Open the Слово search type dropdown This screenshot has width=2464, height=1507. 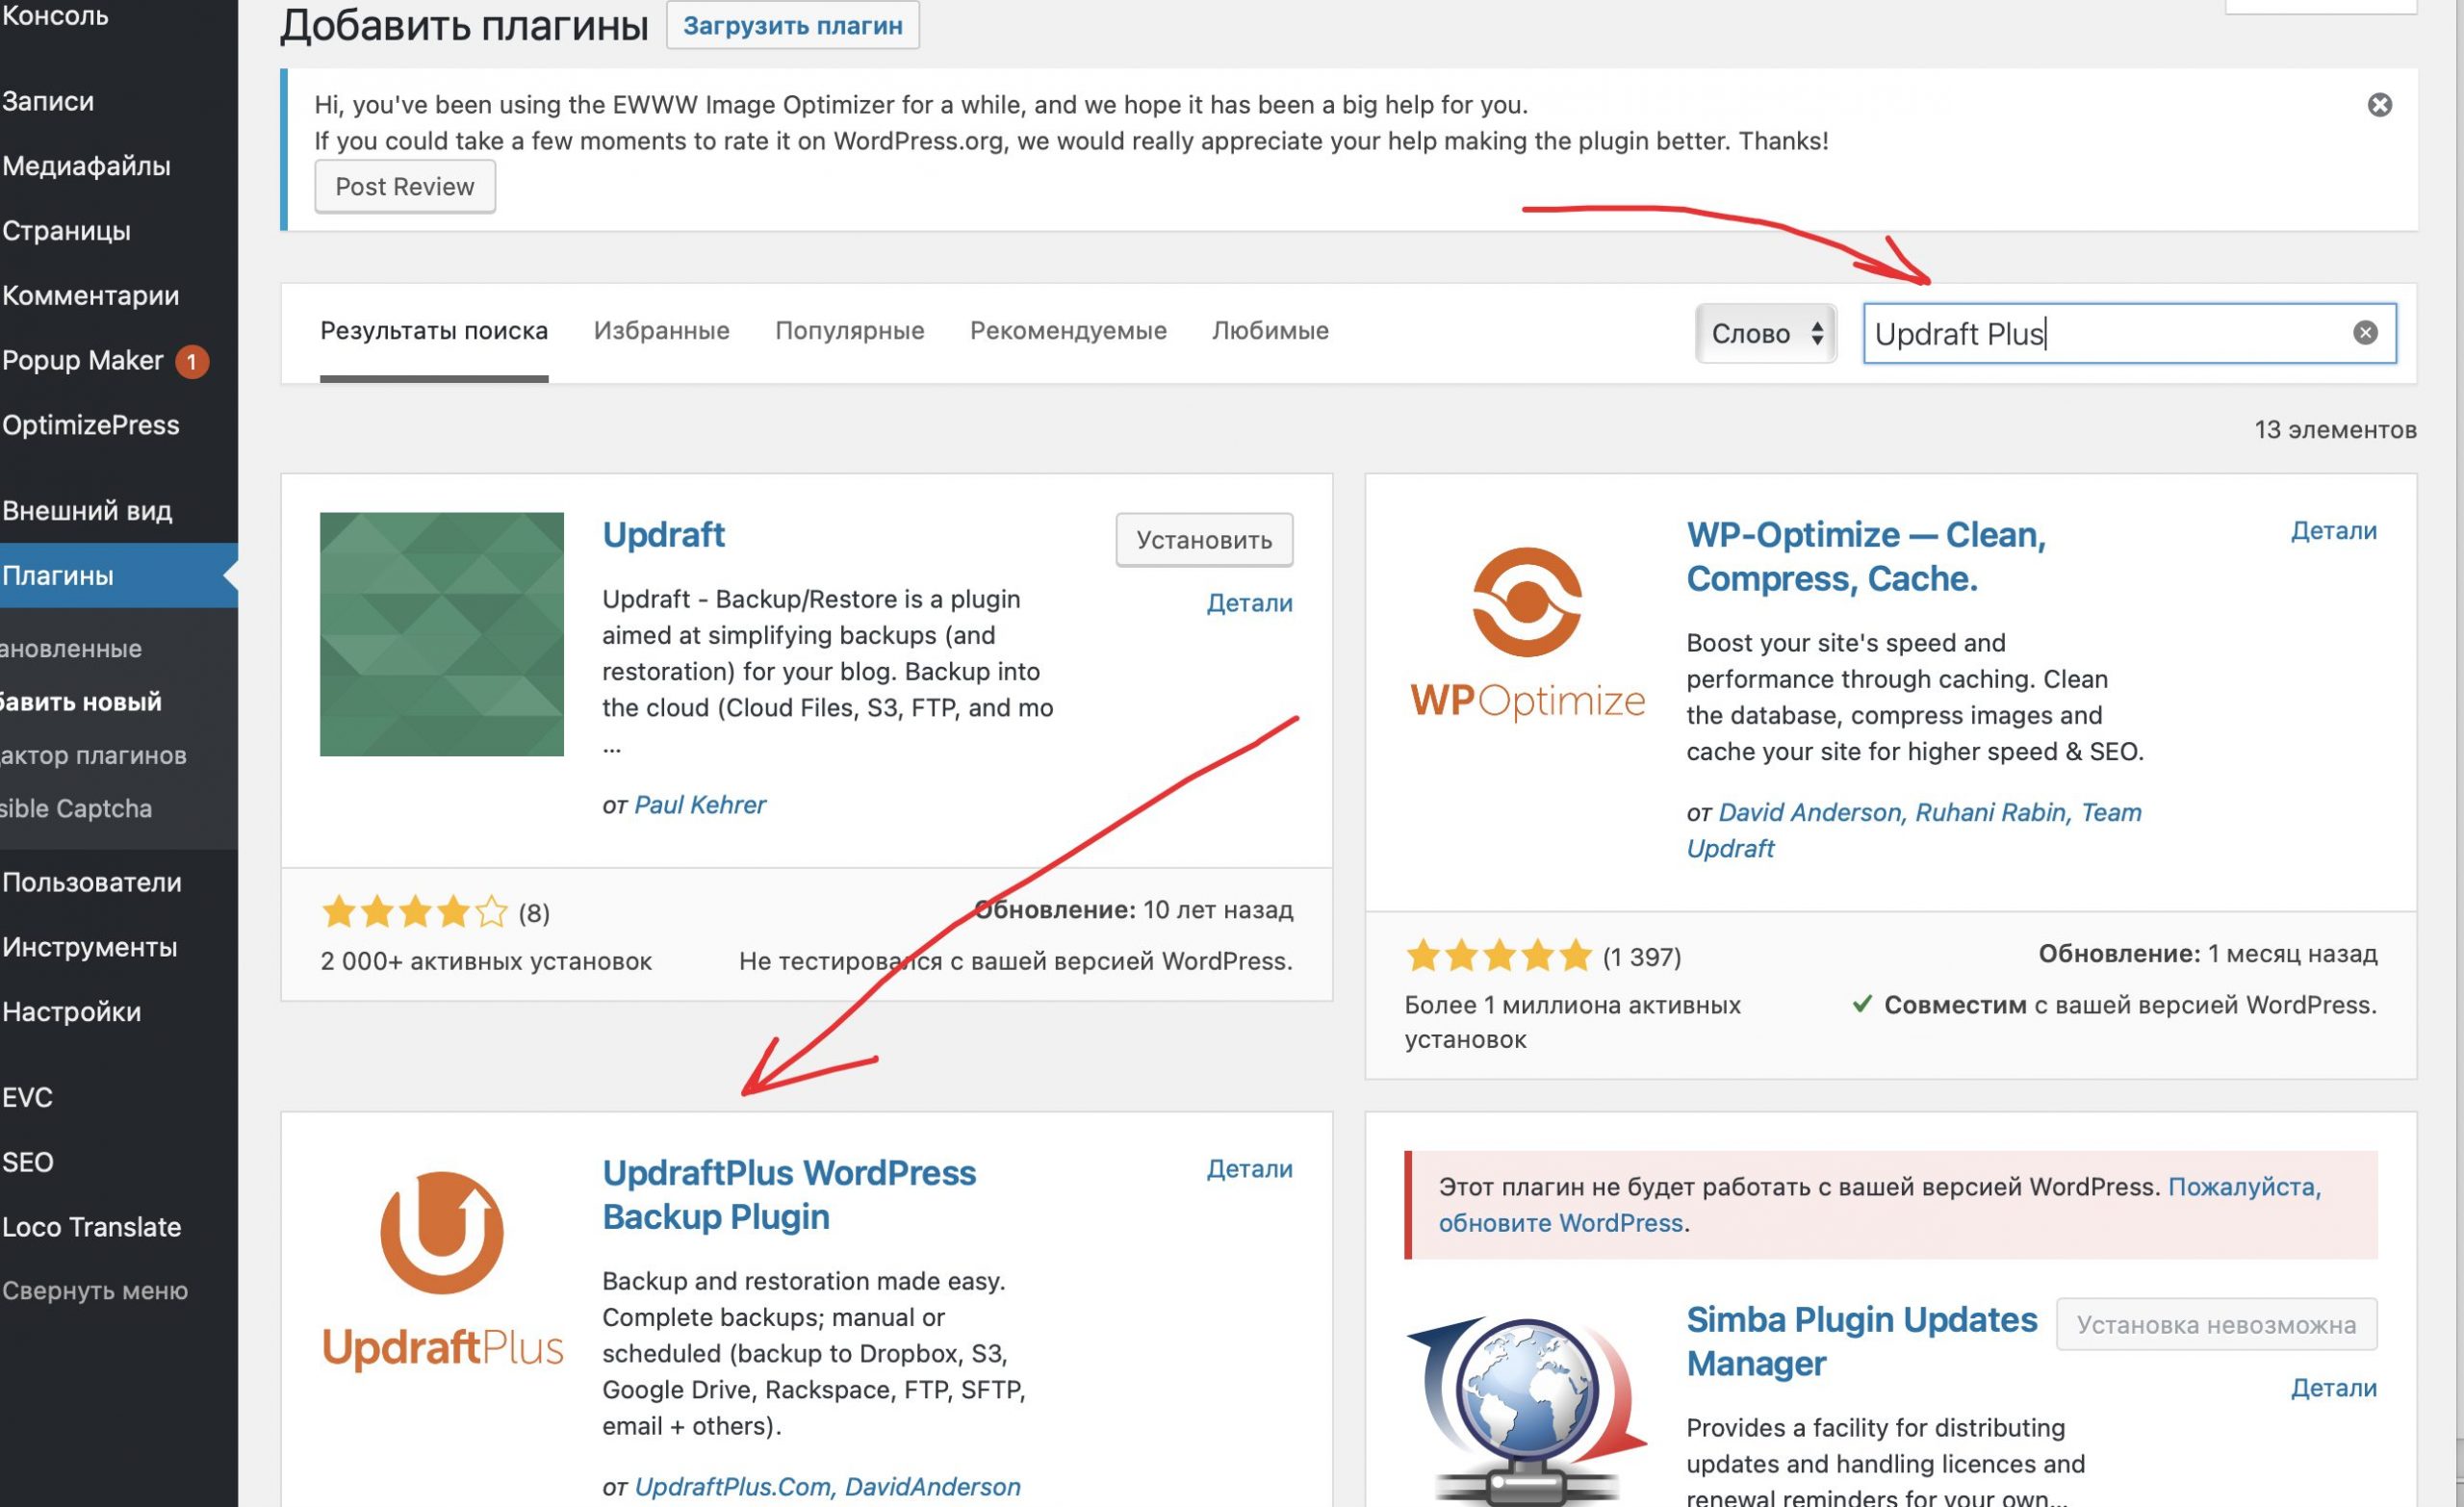[1765, 333]
